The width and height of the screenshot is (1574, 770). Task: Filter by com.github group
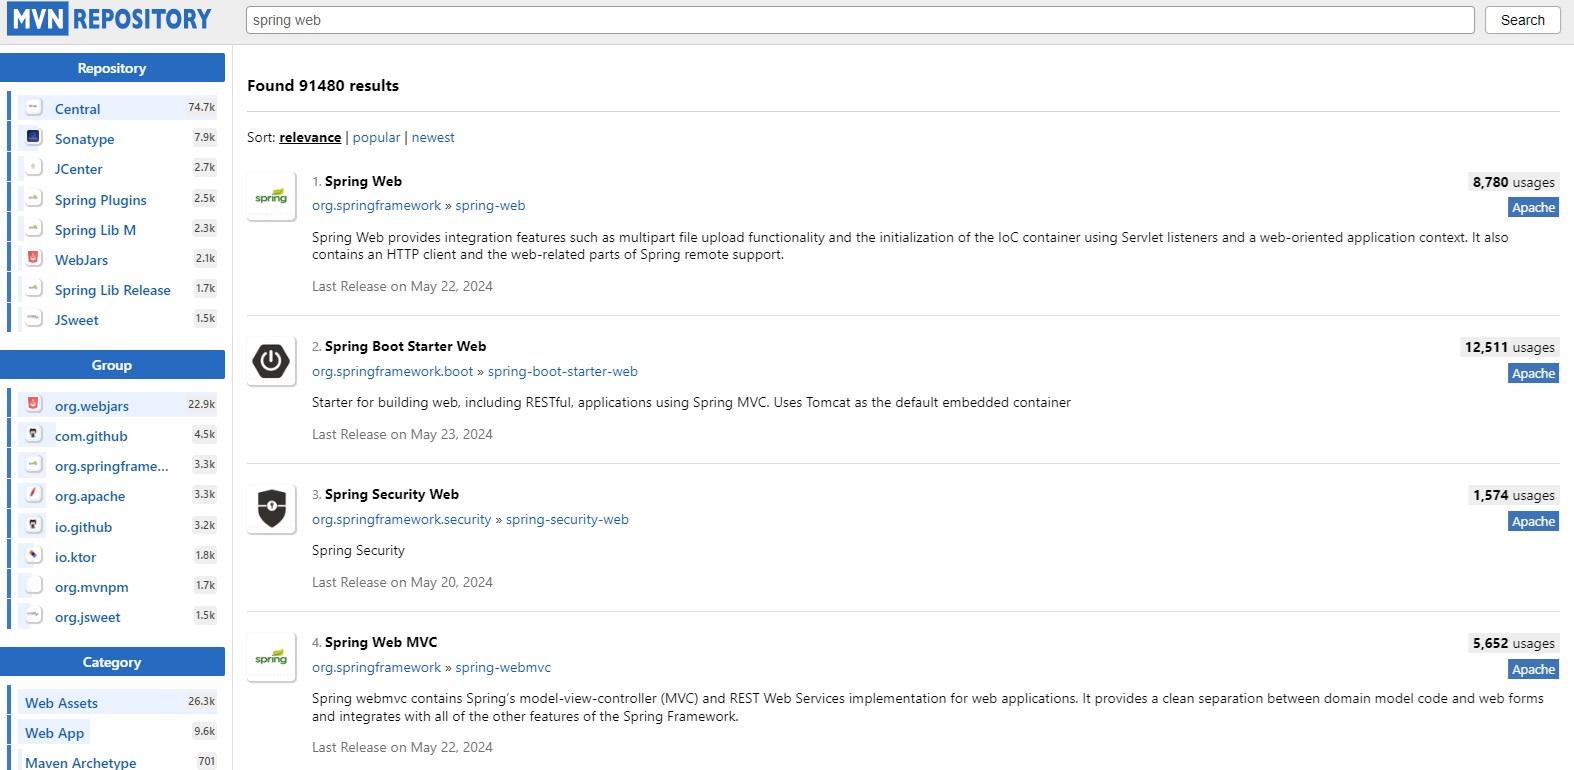click(91, 436)
